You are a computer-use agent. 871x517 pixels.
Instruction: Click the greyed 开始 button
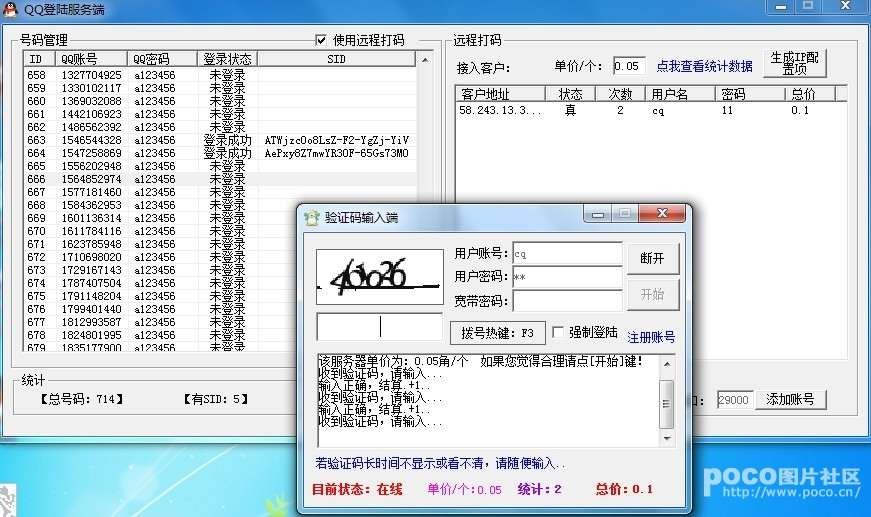(x=652, y=294)
